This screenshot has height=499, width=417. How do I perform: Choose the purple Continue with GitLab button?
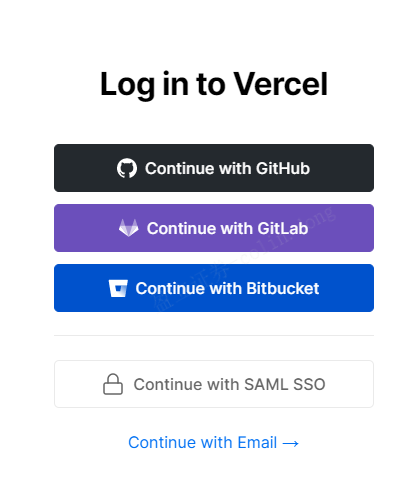(214, 228)
